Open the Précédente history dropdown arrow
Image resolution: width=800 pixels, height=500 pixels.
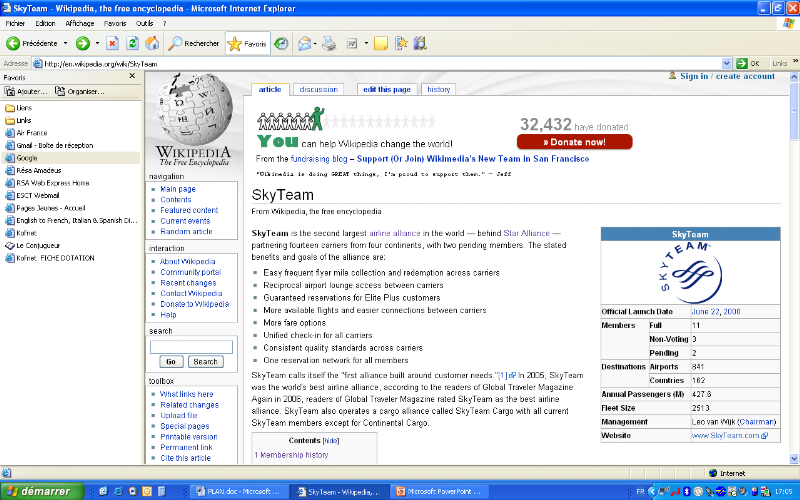[x=65, y=43]
